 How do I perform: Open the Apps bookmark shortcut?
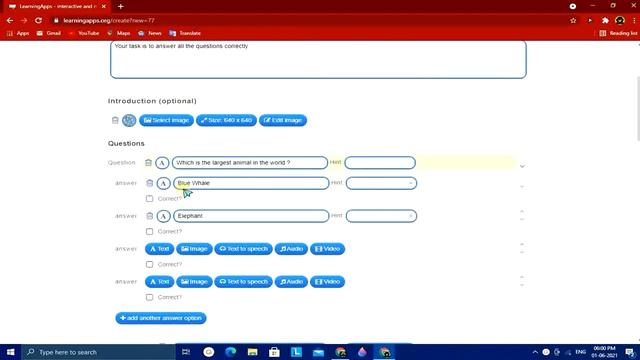(x=18, y=33)
